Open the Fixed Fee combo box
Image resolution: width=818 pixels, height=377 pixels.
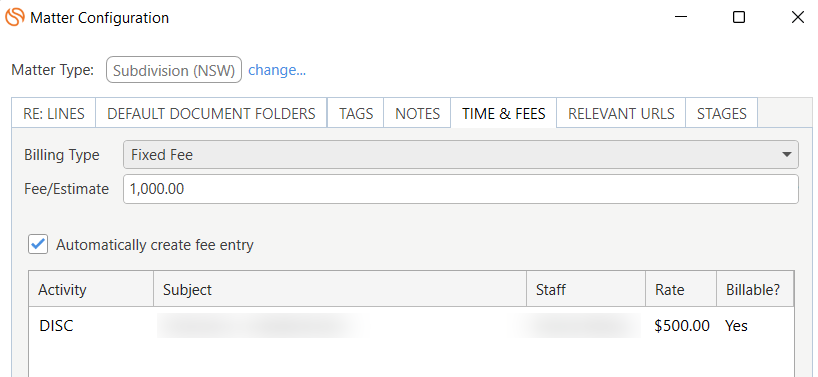pos(461,155)
